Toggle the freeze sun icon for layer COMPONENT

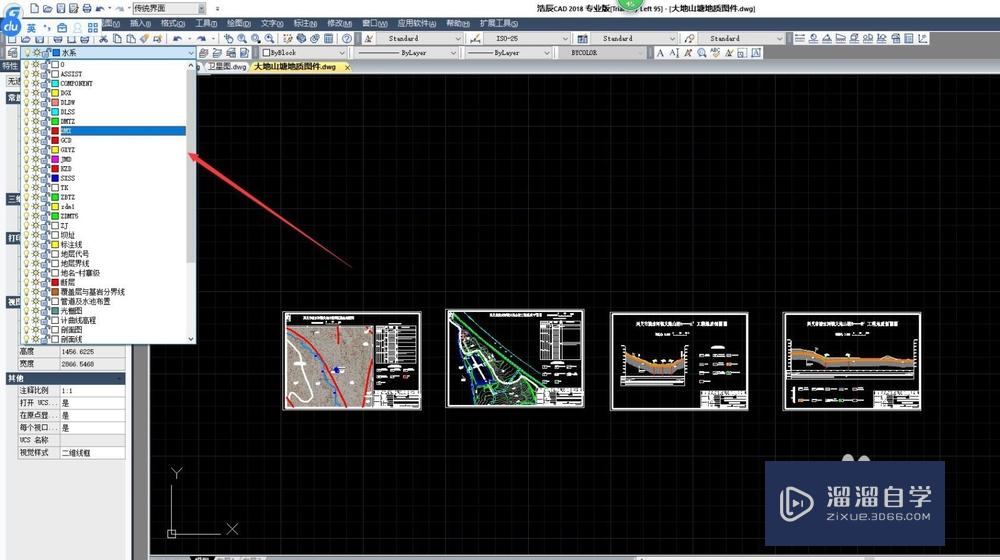coord(36,84)
